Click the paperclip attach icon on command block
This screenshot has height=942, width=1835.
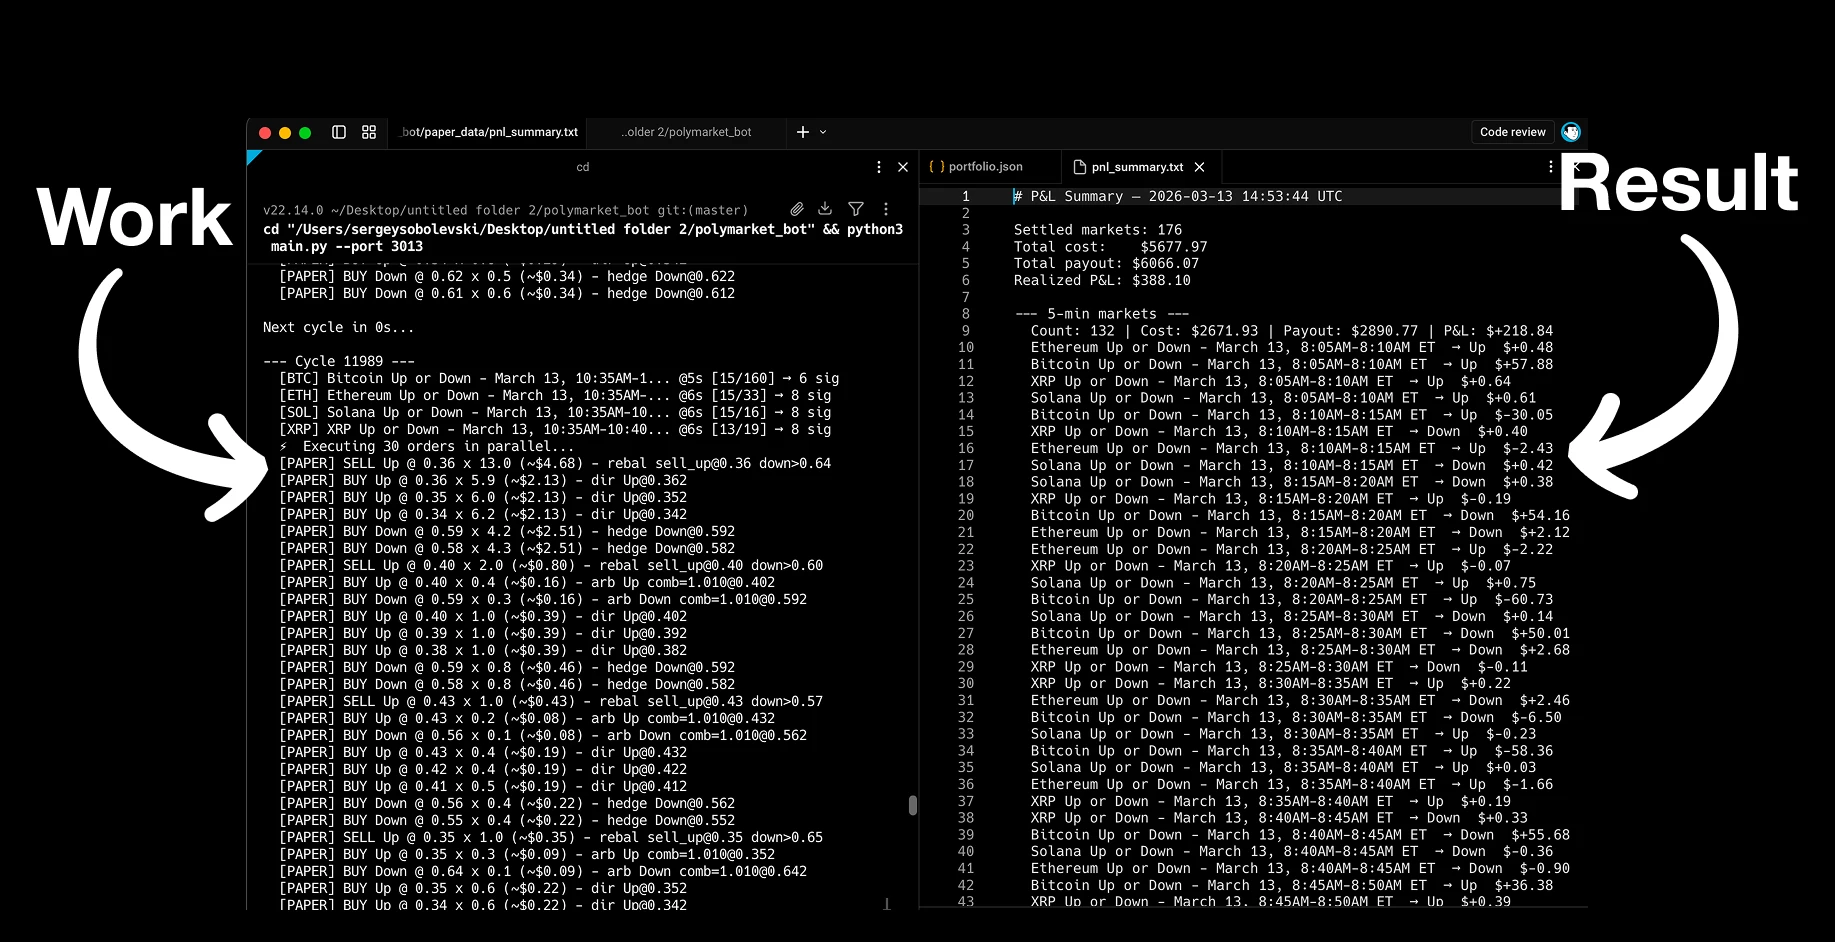796,209
